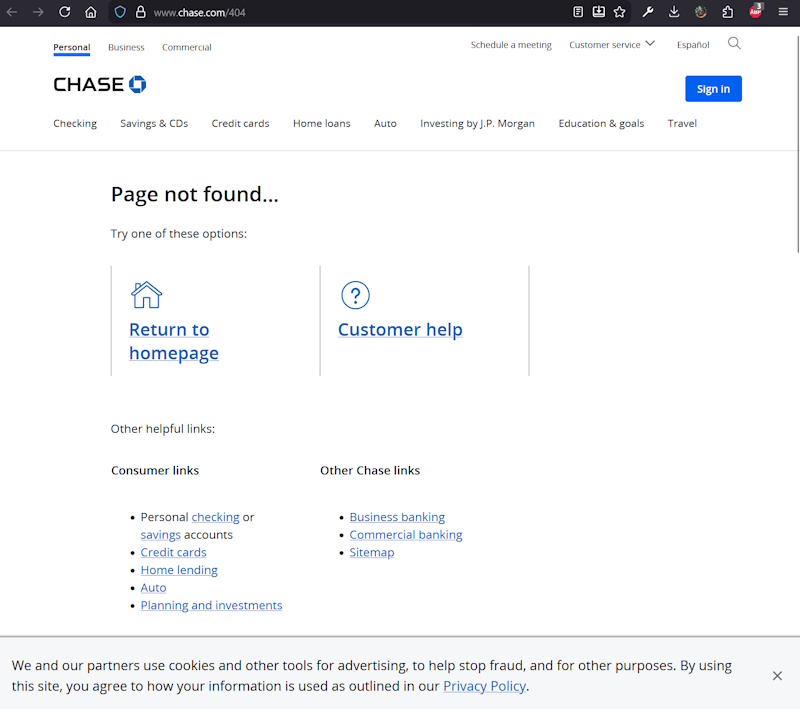Open the browser hamburger menu

(x=783, y=12)
